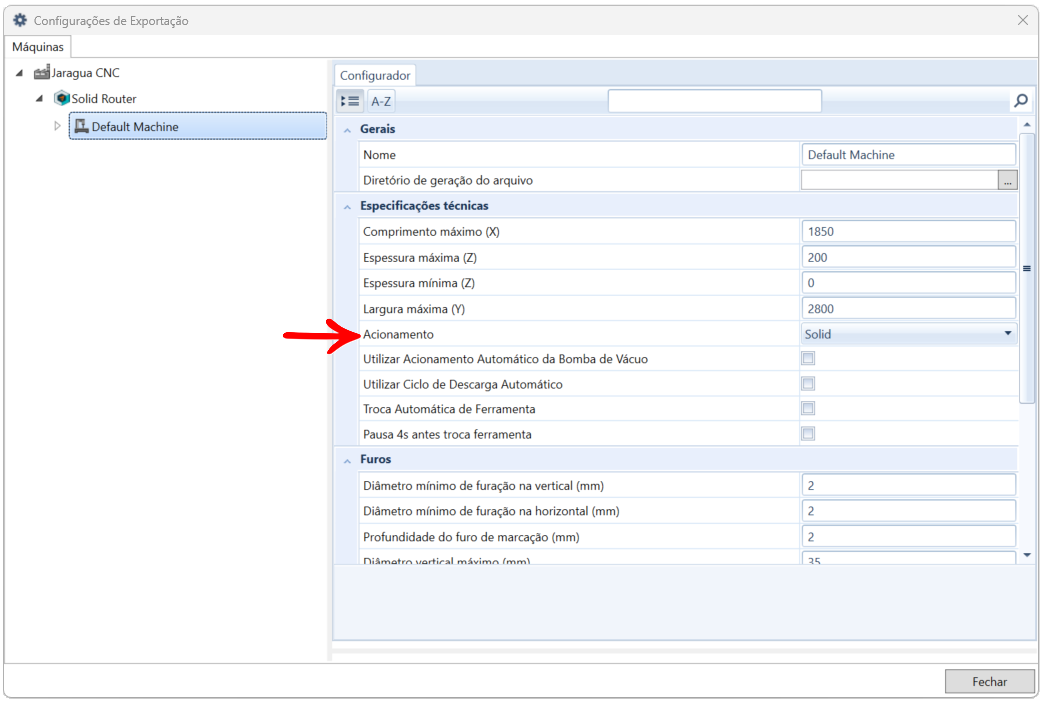
Task: Click the Comprimento máximo (X) label
Action: [431, 232]
